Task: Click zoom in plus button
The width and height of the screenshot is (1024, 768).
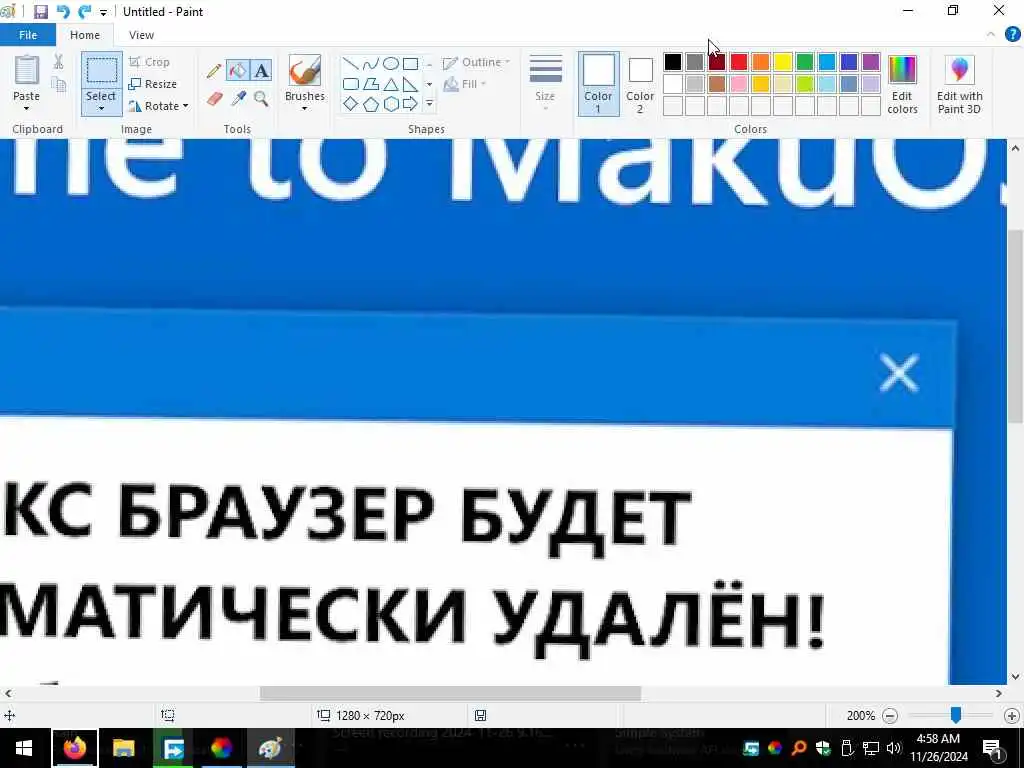Action: click(1012, 716)
